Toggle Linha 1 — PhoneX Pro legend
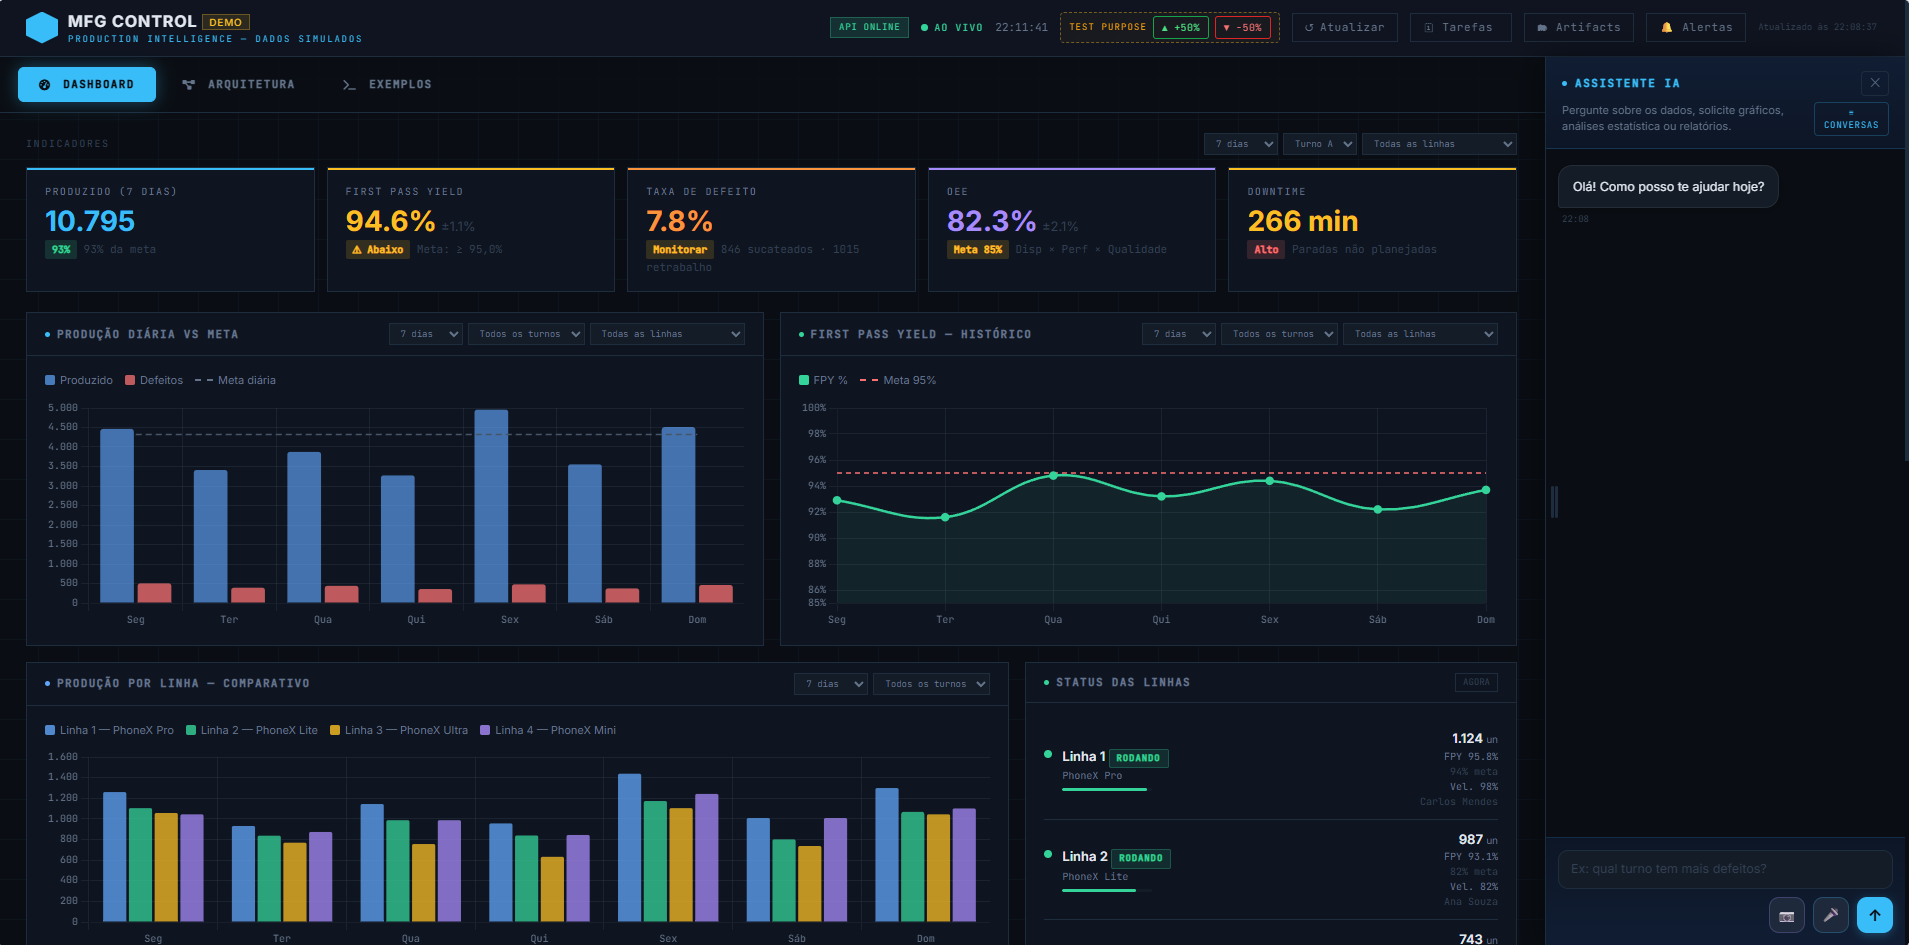This screenshot has height=945, width=1909. 109,730
